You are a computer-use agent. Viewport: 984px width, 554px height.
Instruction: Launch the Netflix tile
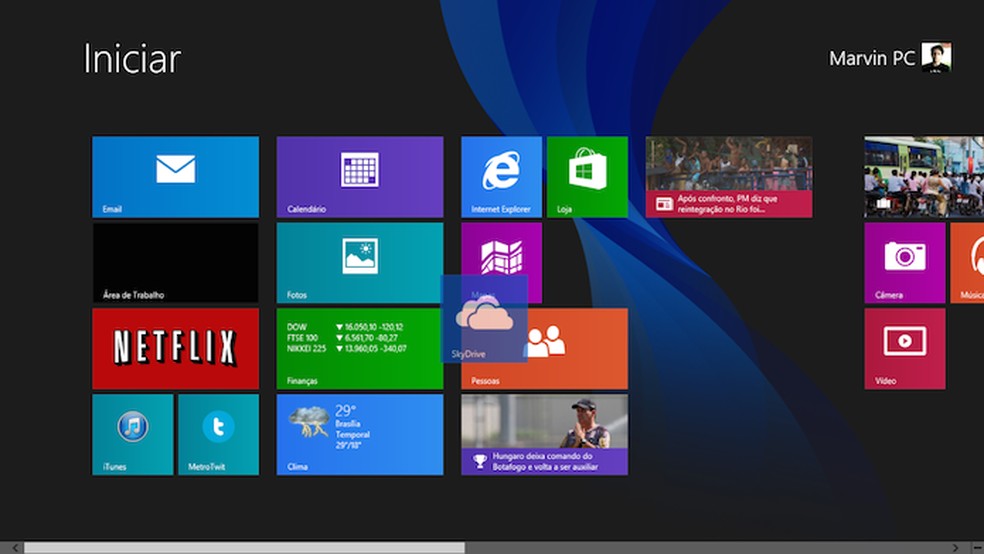[175, 349]
